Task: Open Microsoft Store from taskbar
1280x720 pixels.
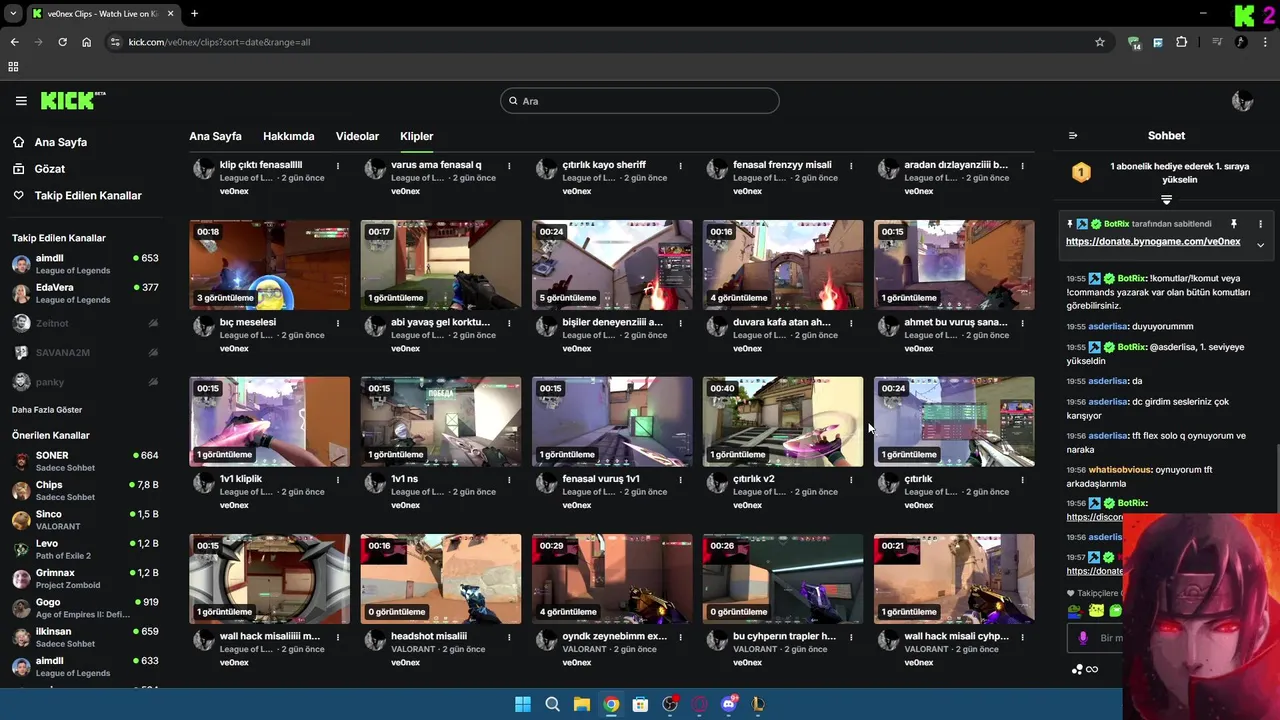Action: coord(641,704)
